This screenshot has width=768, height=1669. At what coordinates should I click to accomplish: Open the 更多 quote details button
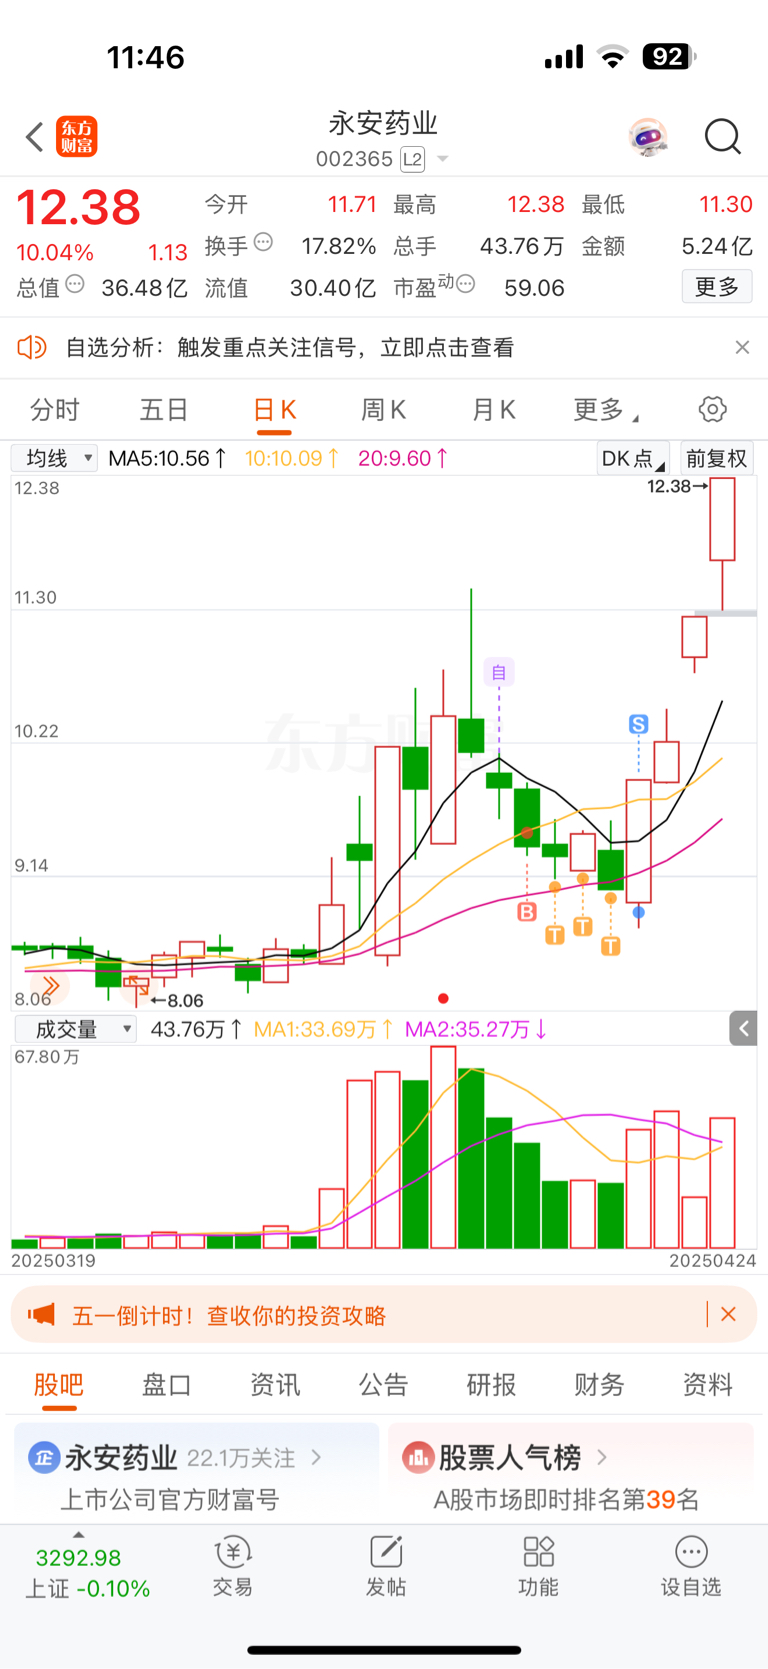pos(716,287)
